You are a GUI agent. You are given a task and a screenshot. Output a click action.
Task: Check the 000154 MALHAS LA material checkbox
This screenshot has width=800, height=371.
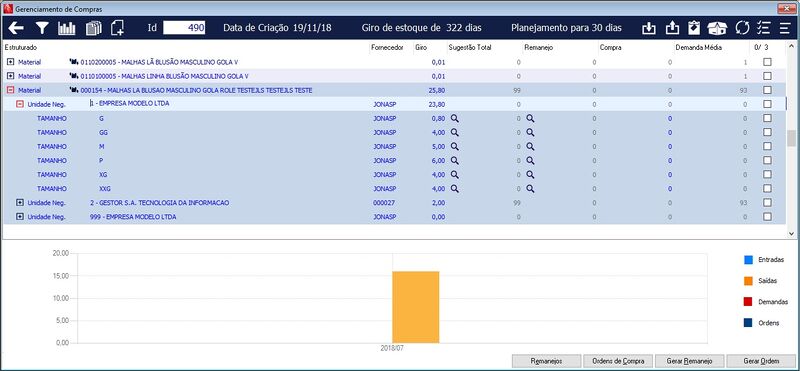coord(767,90)
